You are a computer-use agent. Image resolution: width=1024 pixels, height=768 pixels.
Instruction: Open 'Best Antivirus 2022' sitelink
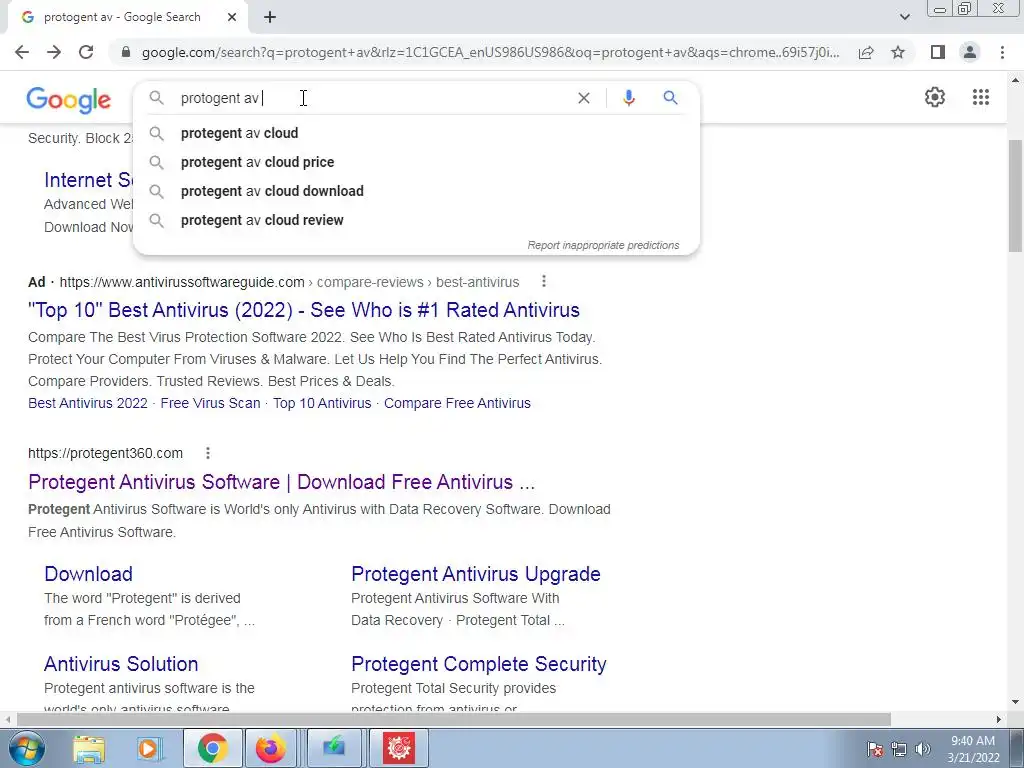[x=88, y=403]
